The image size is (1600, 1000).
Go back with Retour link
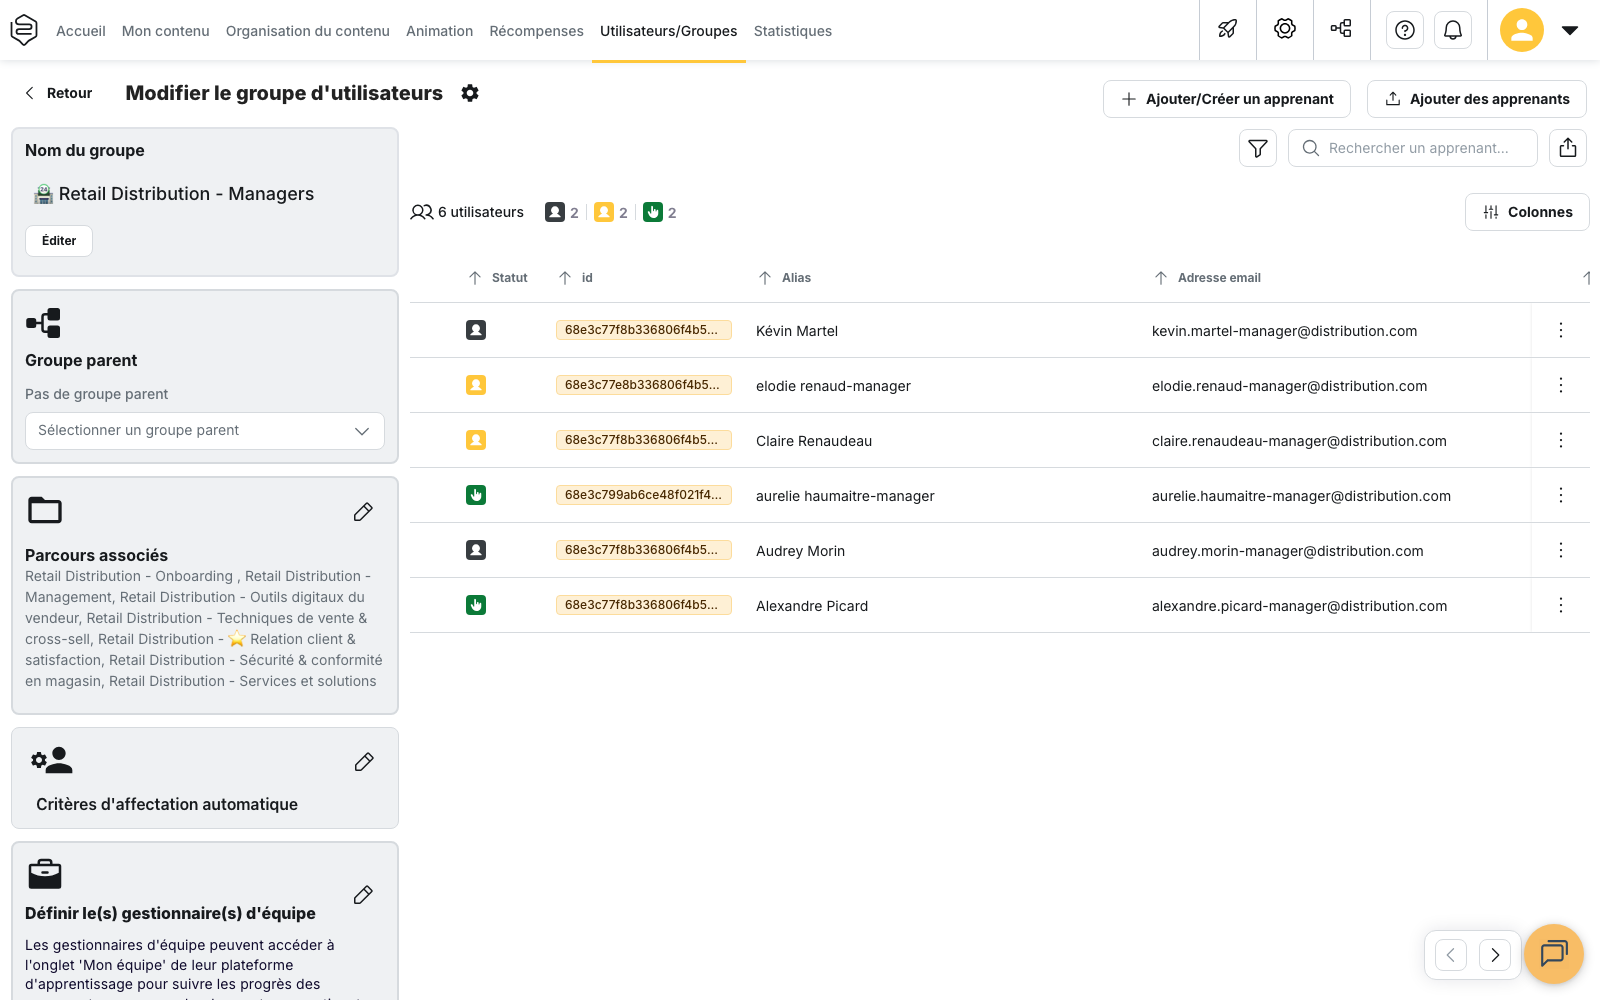coord(58,93)
